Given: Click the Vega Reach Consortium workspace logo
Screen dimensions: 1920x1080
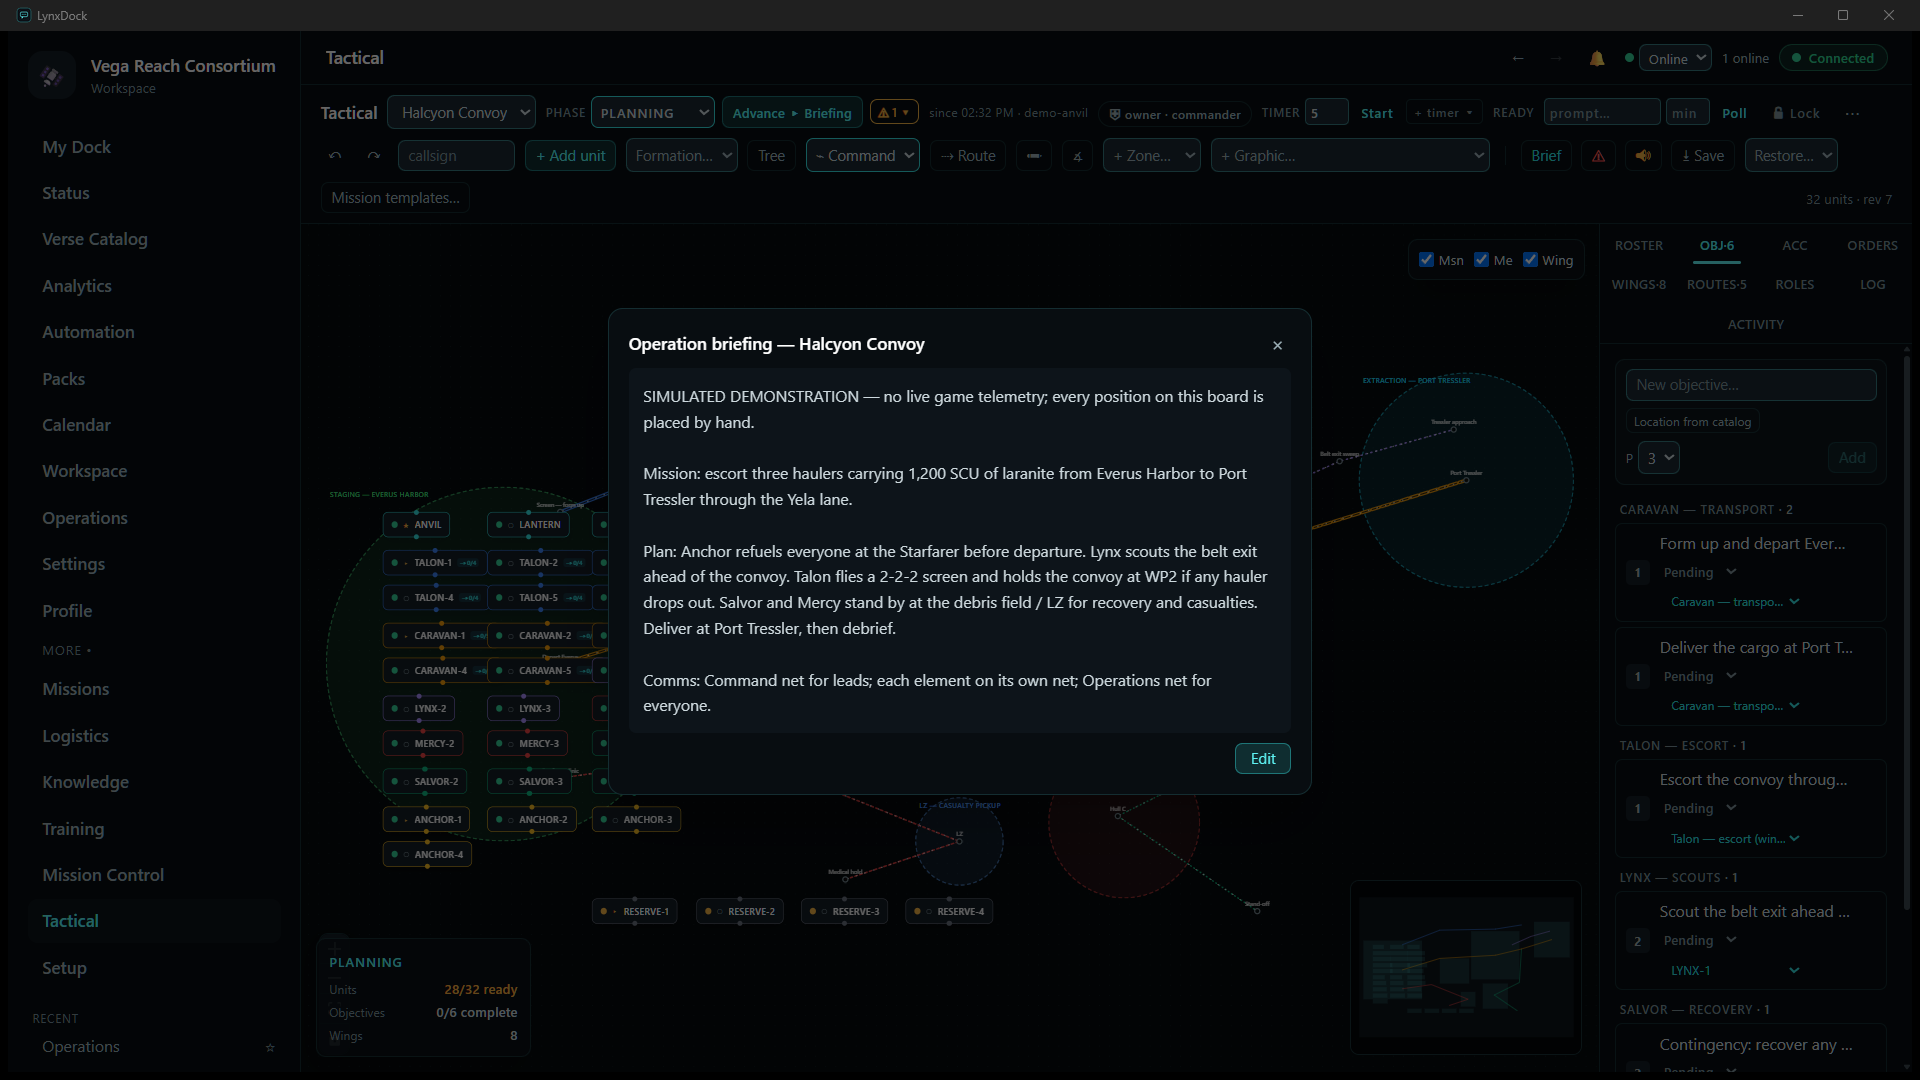Looking at the screenshot, I should [52, 75].
